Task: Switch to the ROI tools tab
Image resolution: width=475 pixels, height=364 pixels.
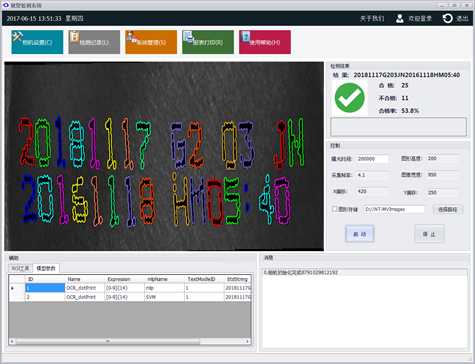Action: pyautogui.click(x=20, y=268)
